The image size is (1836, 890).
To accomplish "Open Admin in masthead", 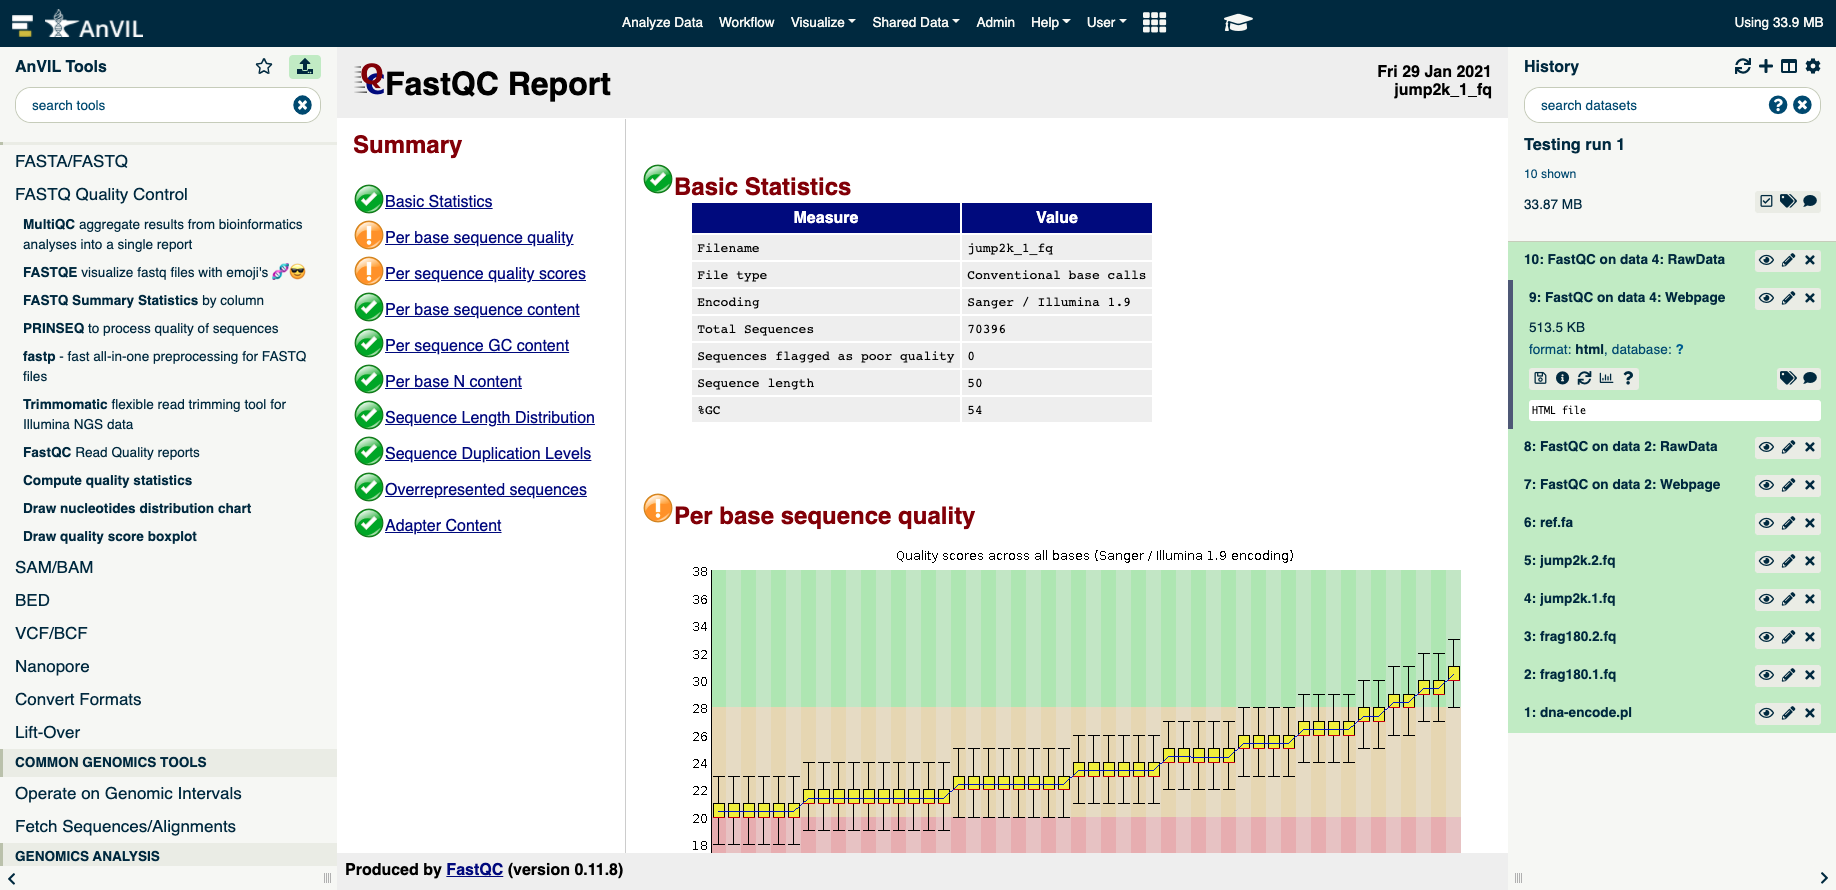I will tap(995, 22).
